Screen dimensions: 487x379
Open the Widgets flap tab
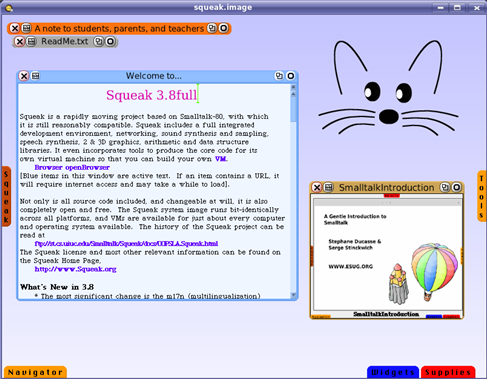pos(393,372)
